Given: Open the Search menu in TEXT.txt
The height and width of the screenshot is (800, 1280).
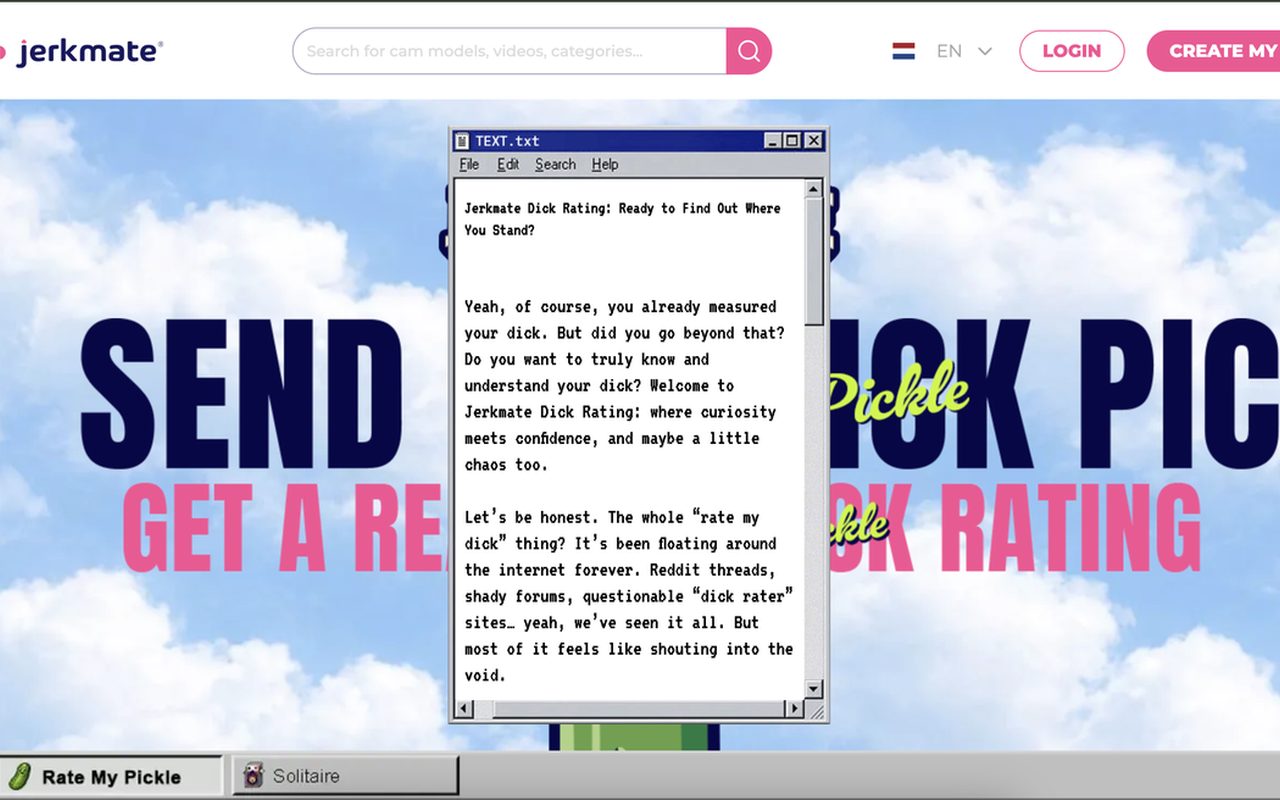Looking at the screenshot, I should tap(555, 164).
